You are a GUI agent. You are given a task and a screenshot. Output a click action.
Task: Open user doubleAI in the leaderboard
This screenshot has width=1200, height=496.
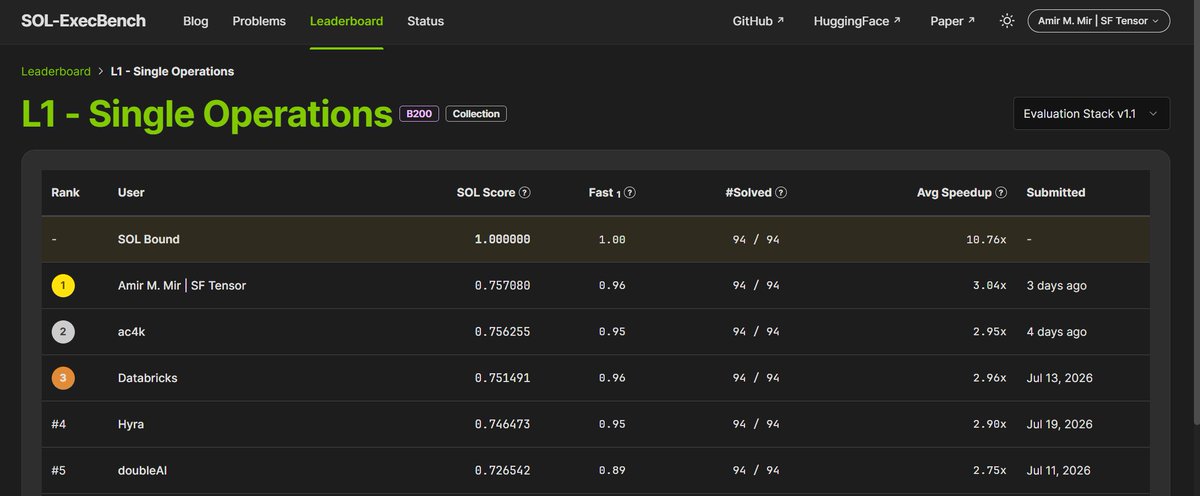click(x=143, y=470)
